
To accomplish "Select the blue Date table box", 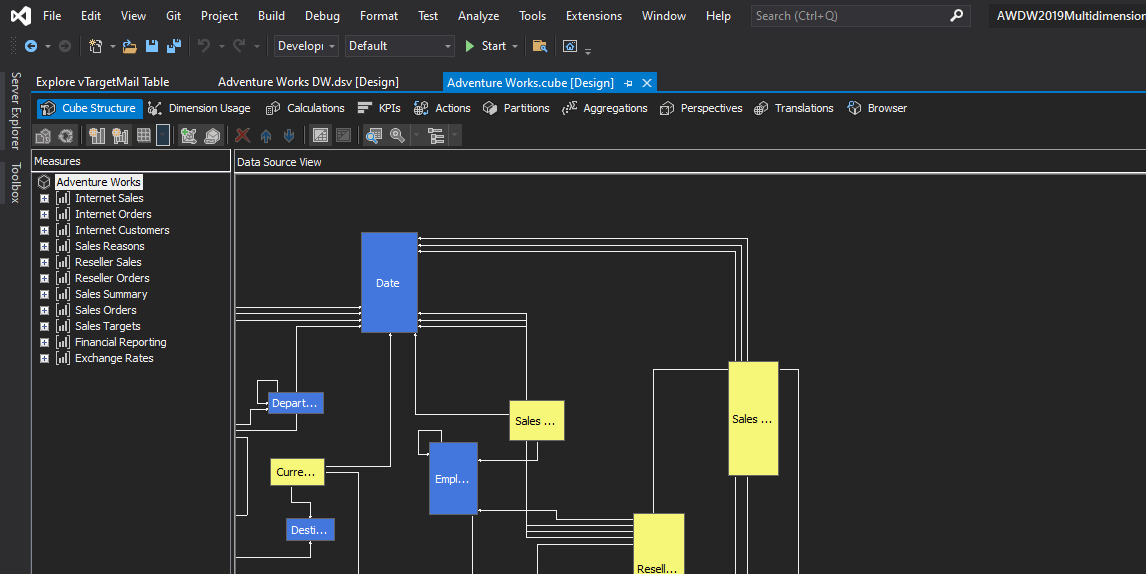I will (x=388, y=283).
